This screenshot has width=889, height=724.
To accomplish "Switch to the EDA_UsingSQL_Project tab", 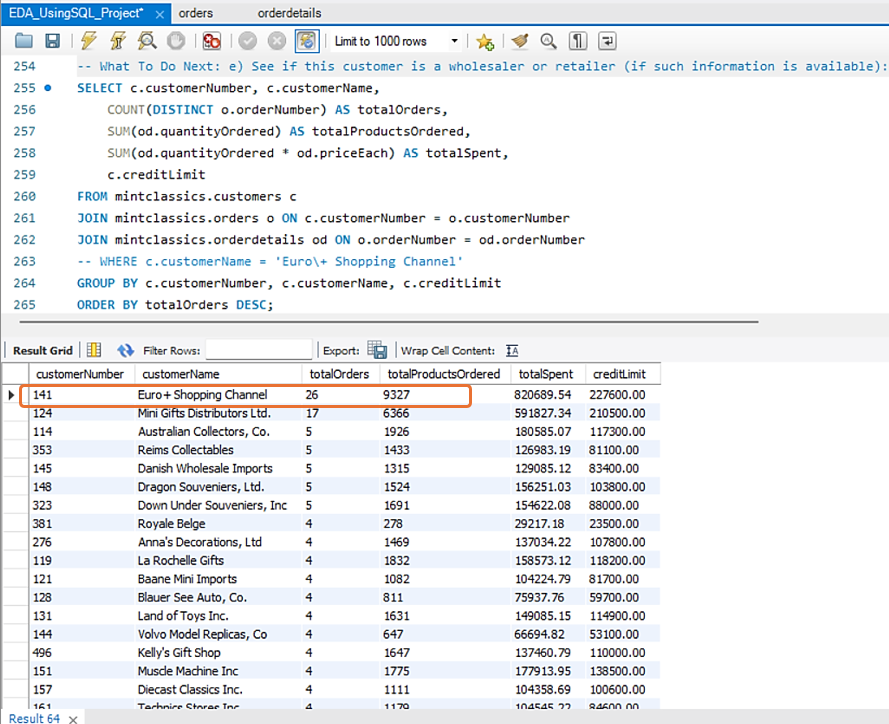I will pyautogui.click(x=76, y=13).
